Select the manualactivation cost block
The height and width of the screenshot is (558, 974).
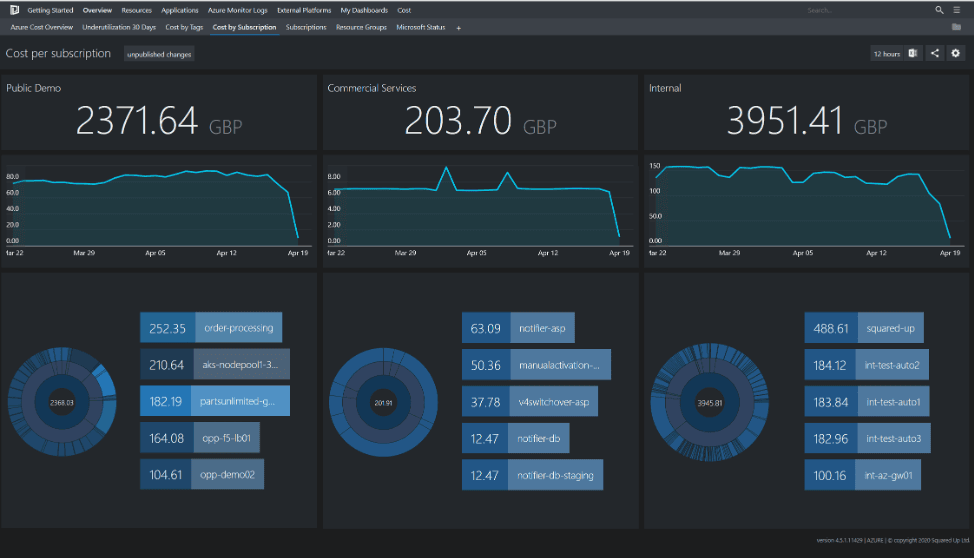pos(536,364)
